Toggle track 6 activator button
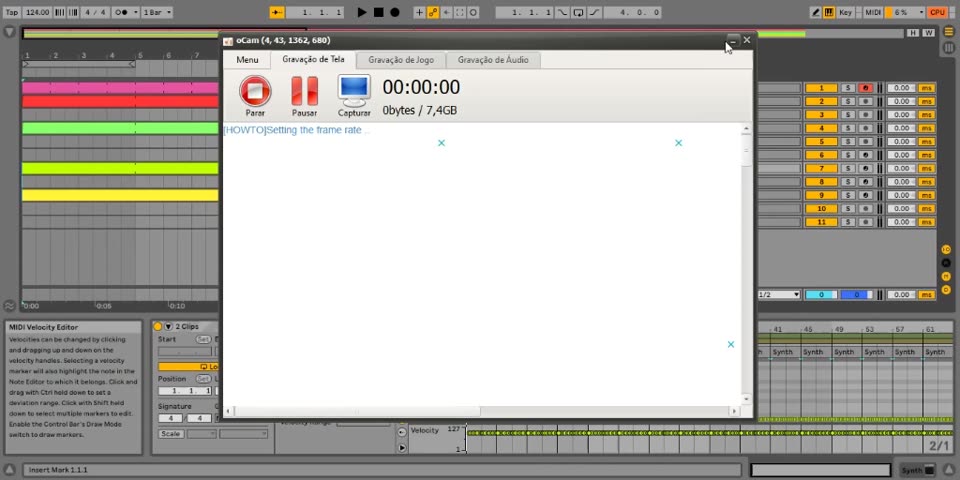 click(x=821, y=155)
